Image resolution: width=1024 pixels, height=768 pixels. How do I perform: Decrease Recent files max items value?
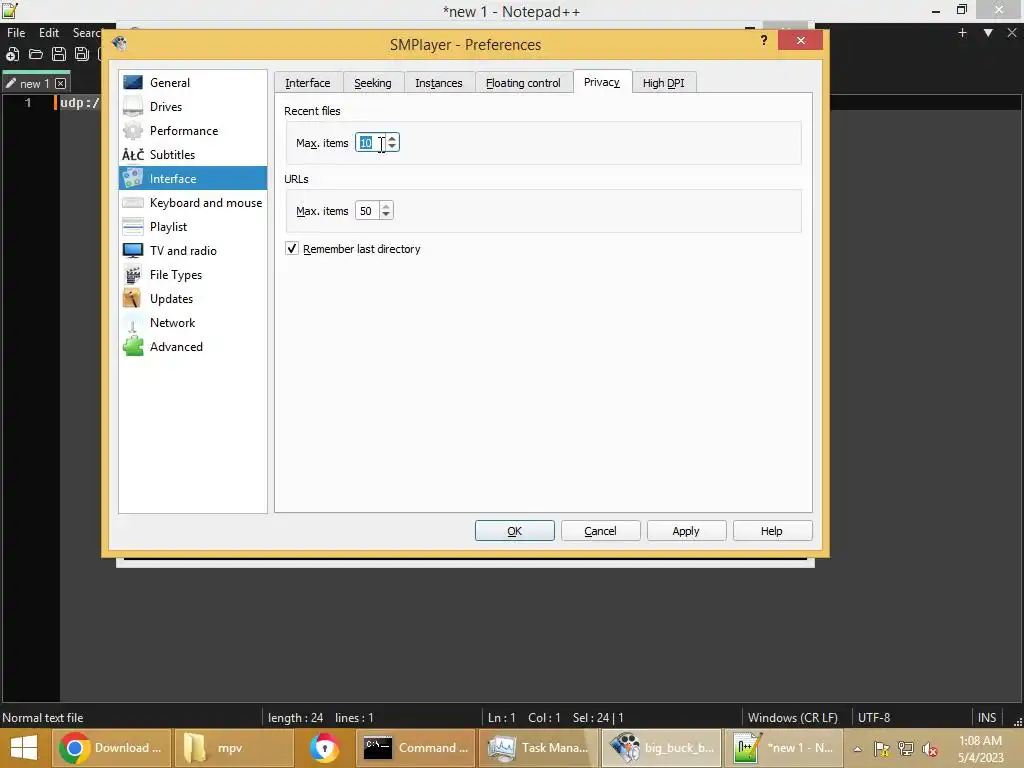click(392, 147)
